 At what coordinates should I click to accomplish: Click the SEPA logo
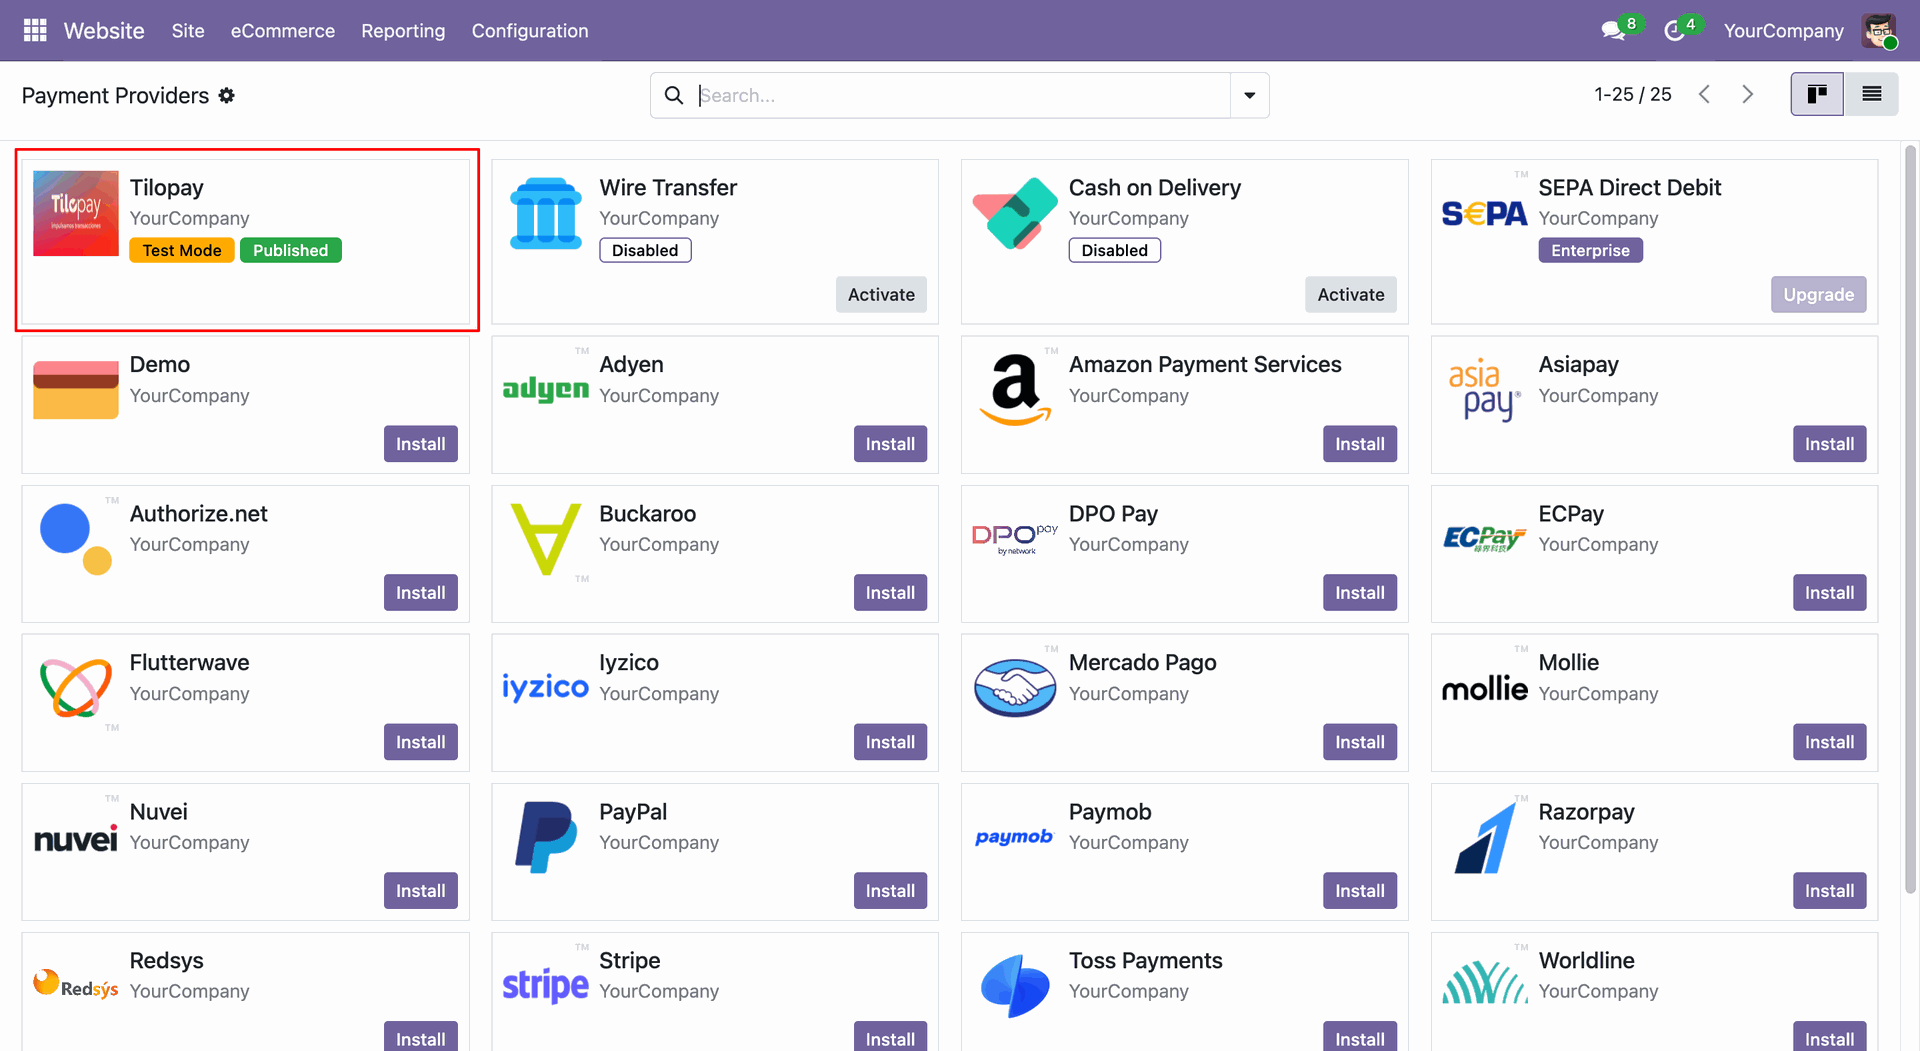(x=1485, y=213)
